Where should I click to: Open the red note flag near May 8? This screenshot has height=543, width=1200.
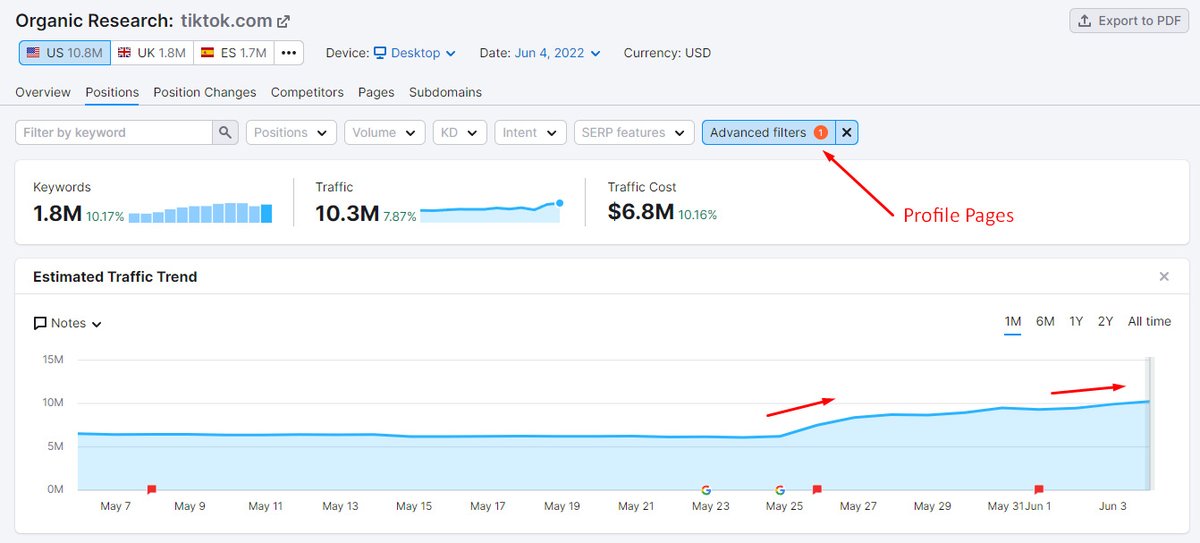point(152,490)
